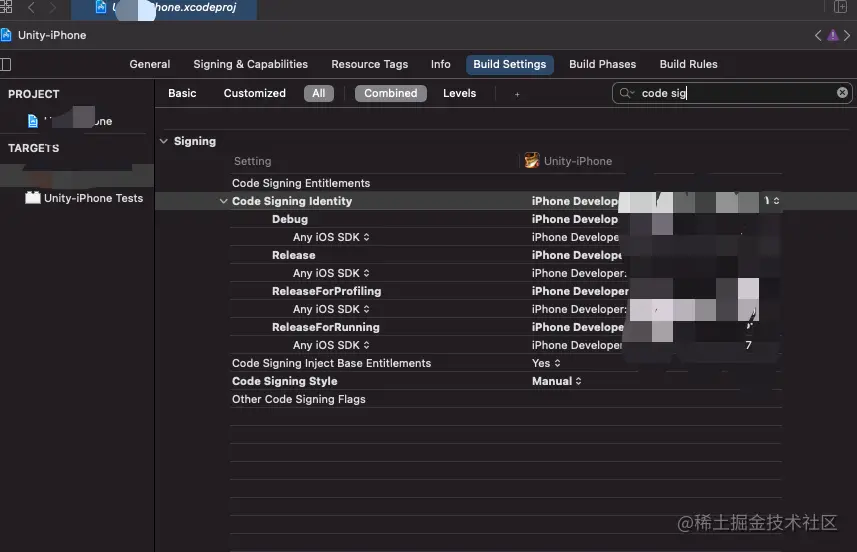Screen dimensions: 857x552
Task: Collapse the Signing section
Action: [x=163, y=141]
